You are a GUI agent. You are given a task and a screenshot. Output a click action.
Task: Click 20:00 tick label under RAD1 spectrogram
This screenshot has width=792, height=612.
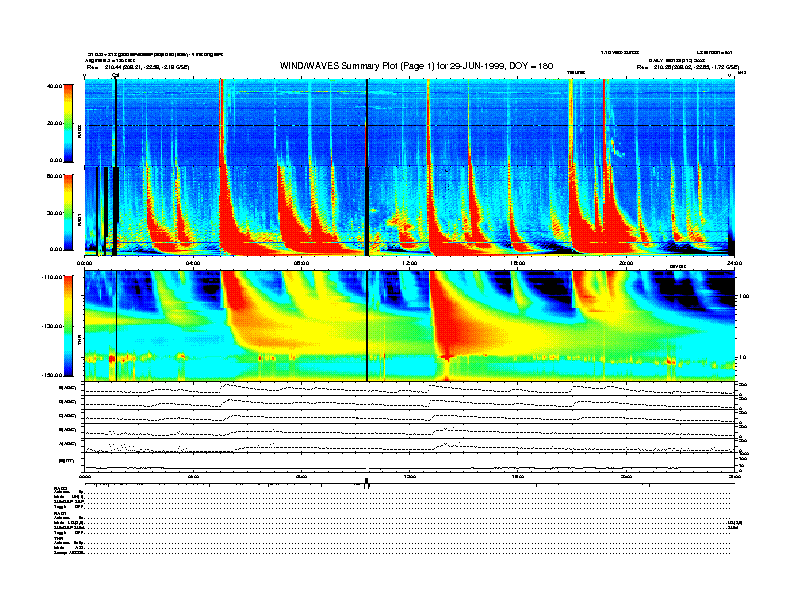click(626, 263)
